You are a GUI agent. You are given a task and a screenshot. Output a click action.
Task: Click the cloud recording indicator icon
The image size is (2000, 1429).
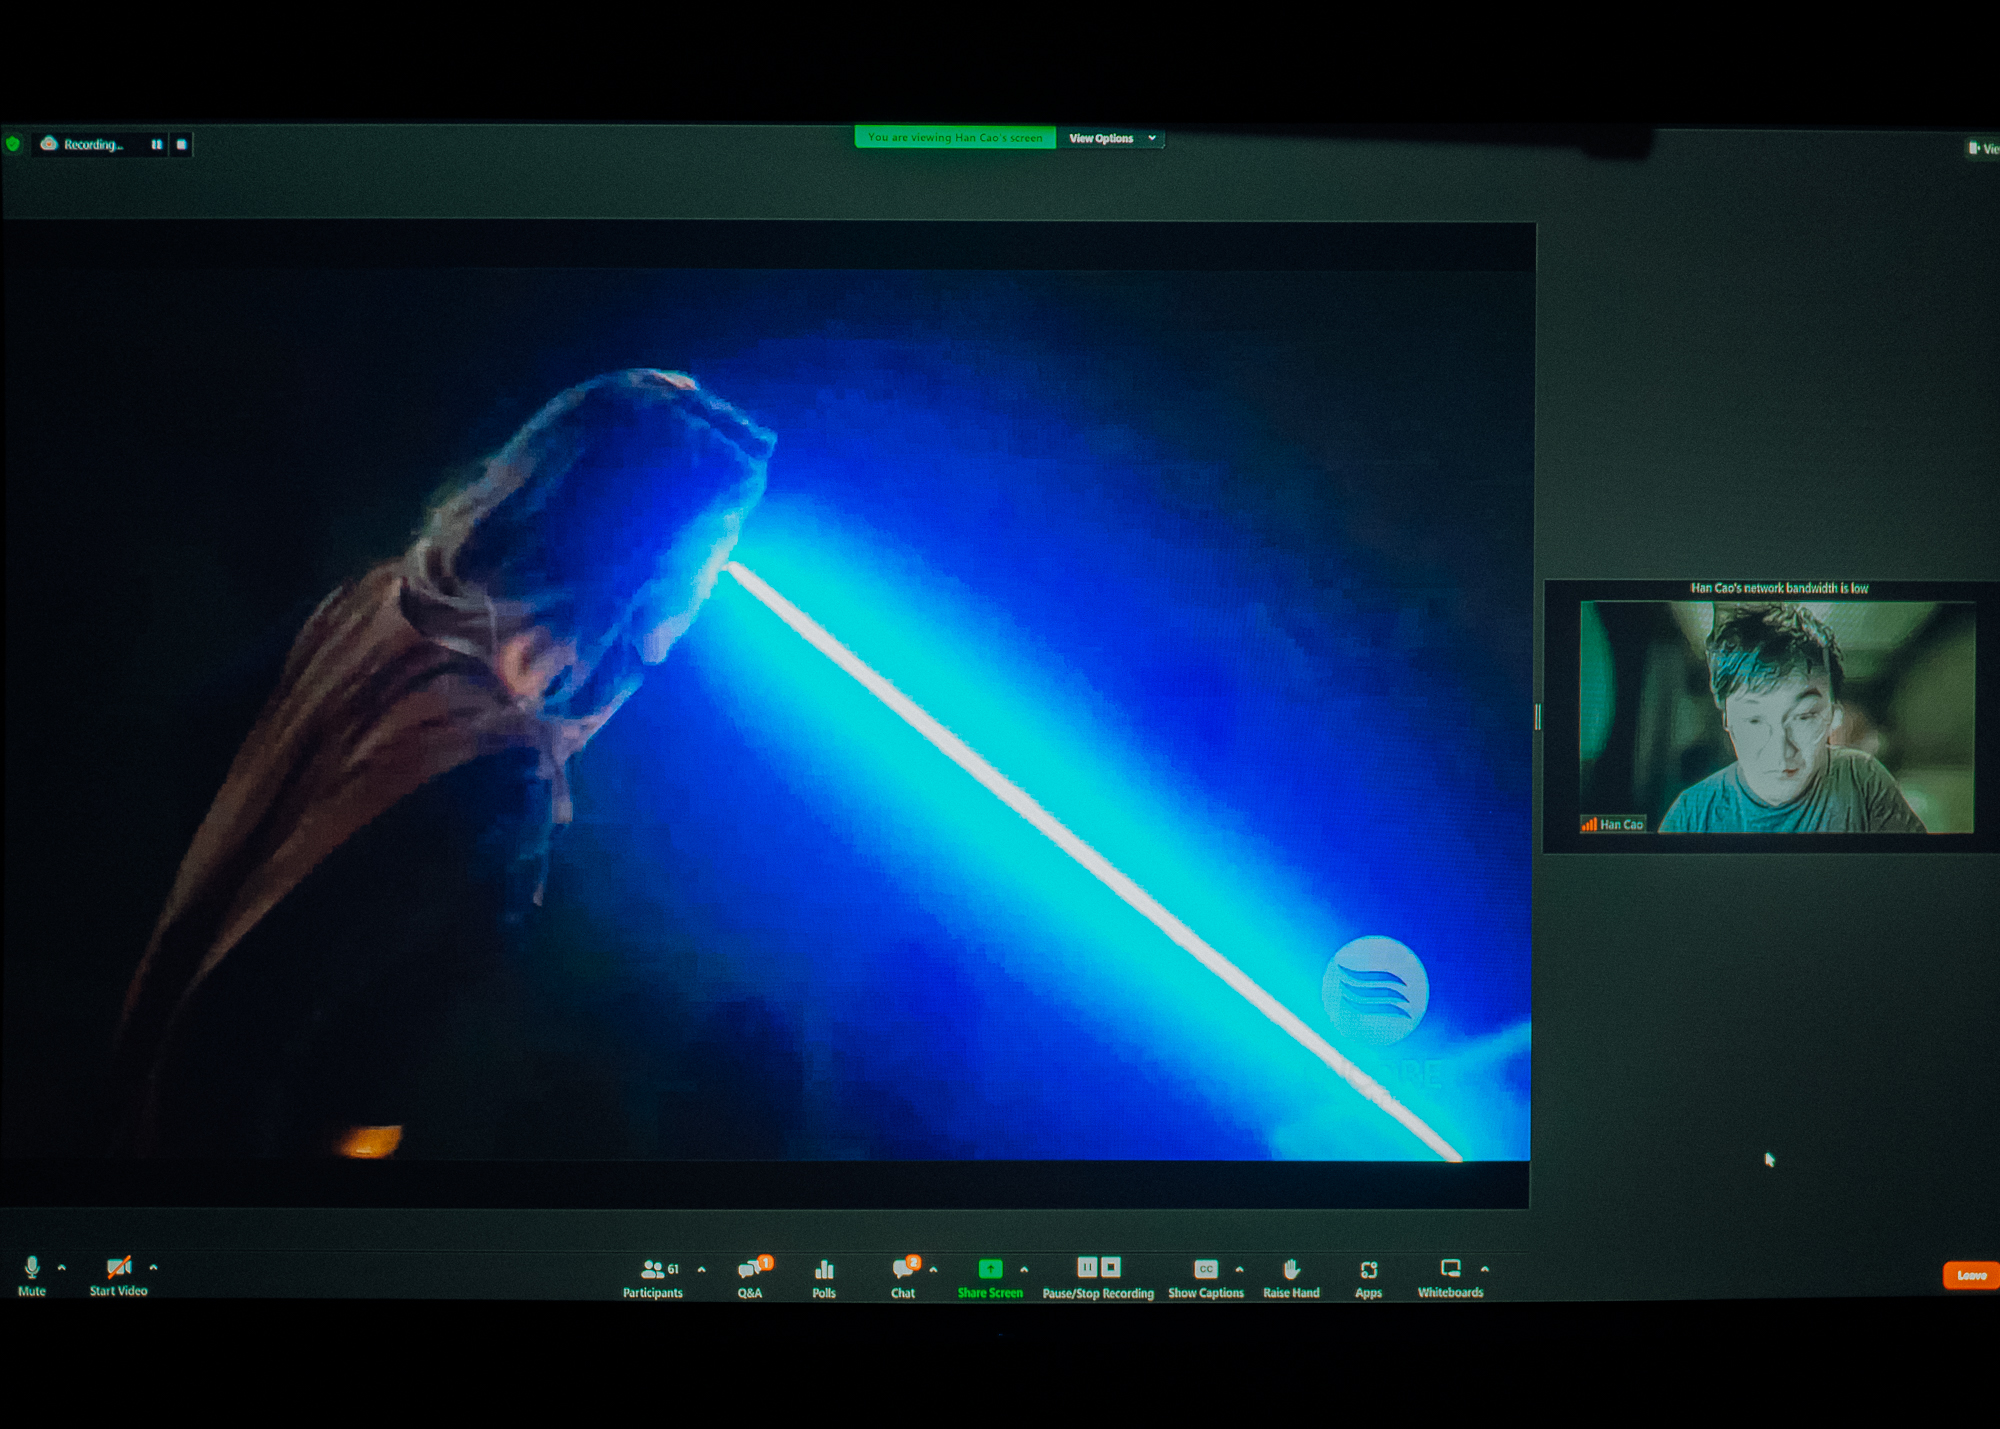(48, 144)
